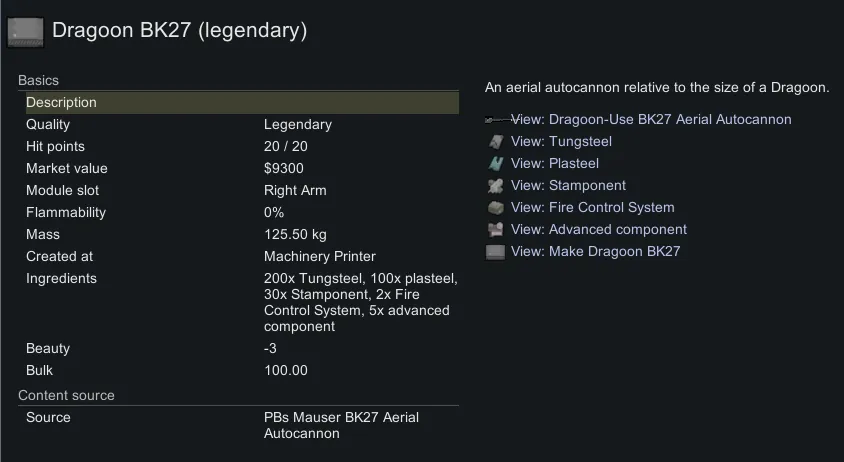Image resolution: width=844 pixels, height=462 pixels.
Task: Click the BK27 Aerial Autocannon weapon icon
Action: pos(495,119)
